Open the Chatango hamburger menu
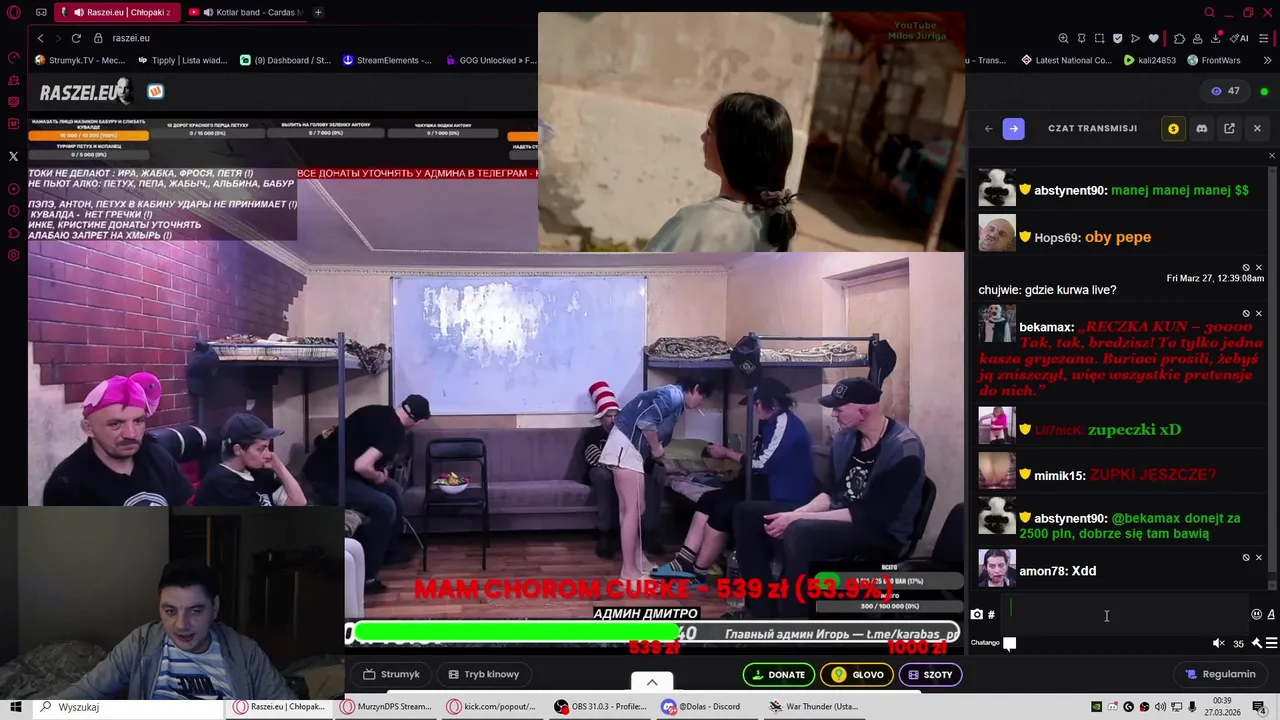 1271,643
